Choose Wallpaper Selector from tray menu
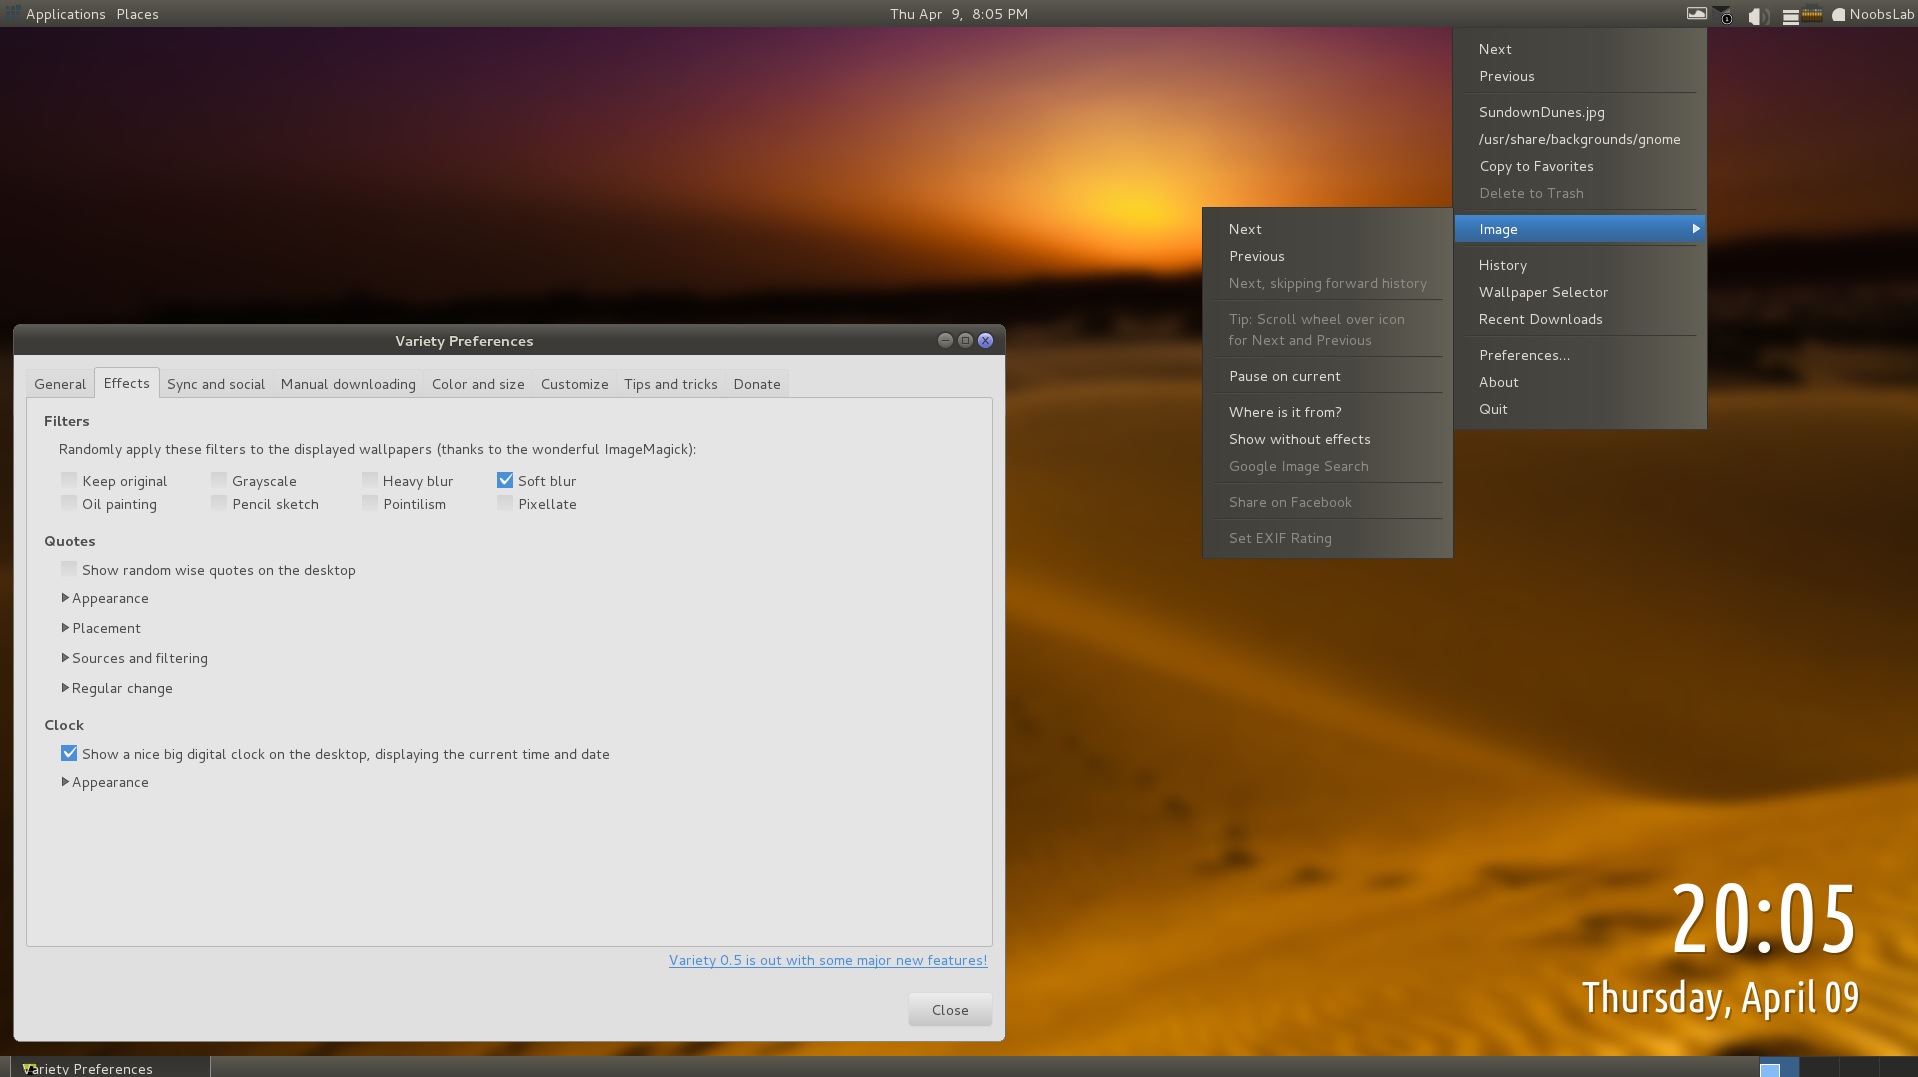This screenshot has height=1077, width=1918. pos(1543,292)
